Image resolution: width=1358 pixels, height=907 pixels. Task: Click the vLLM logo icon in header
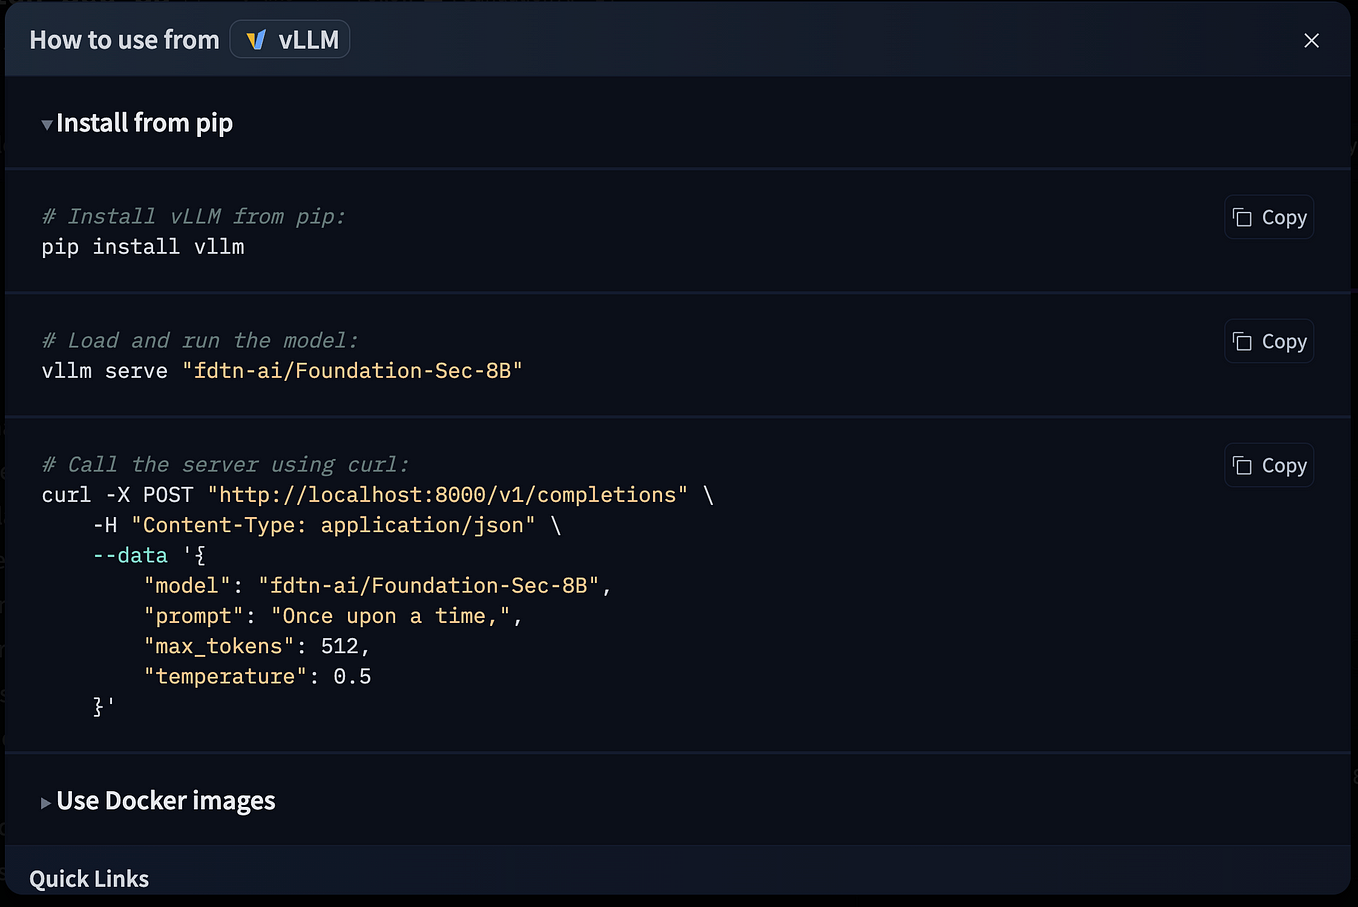click(256, 40)
